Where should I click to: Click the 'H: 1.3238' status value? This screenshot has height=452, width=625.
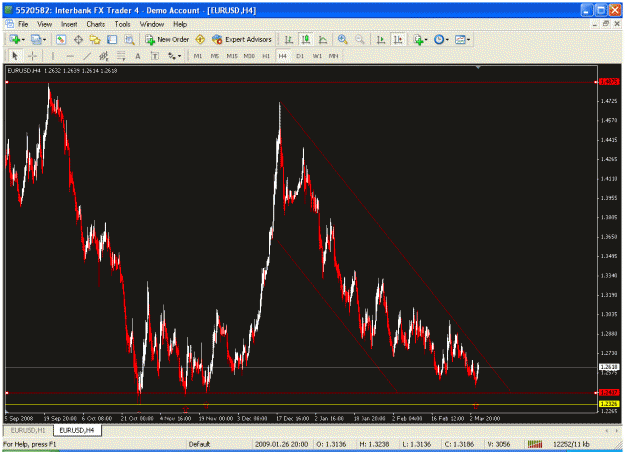374,444
